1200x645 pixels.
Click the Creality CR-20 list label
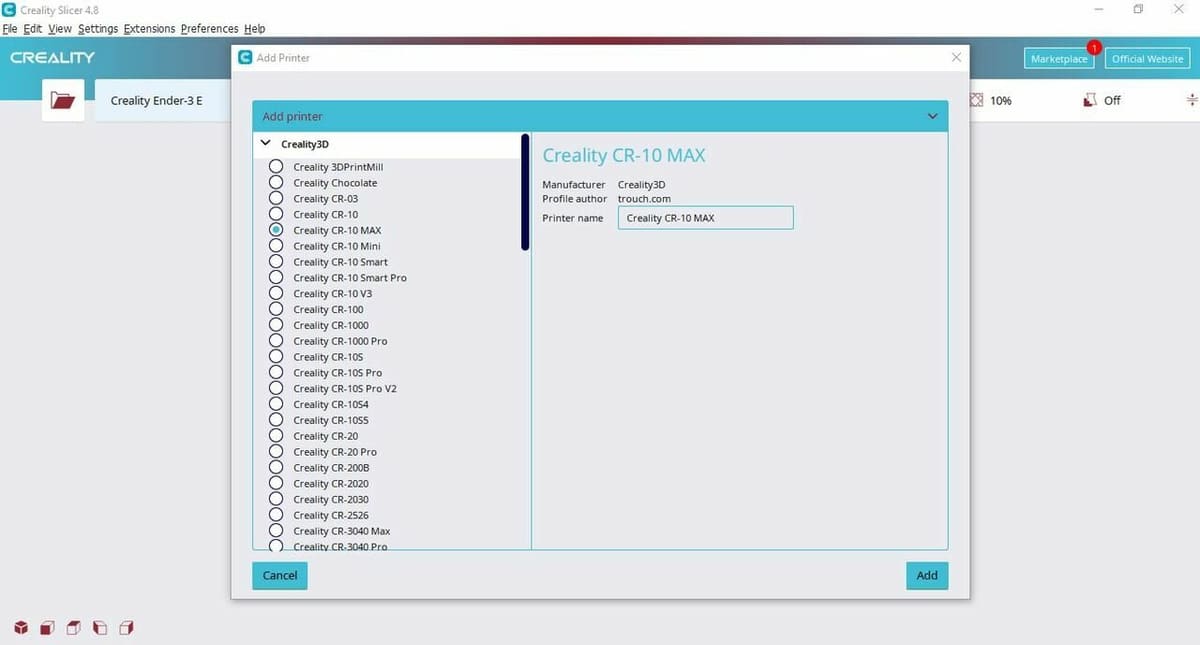click(325, 436)
